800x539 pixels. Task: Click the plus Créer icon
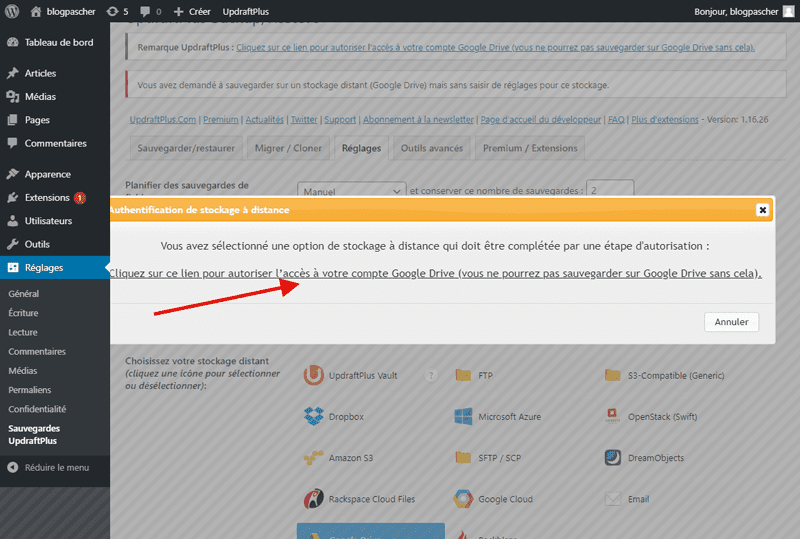(178, 11)
